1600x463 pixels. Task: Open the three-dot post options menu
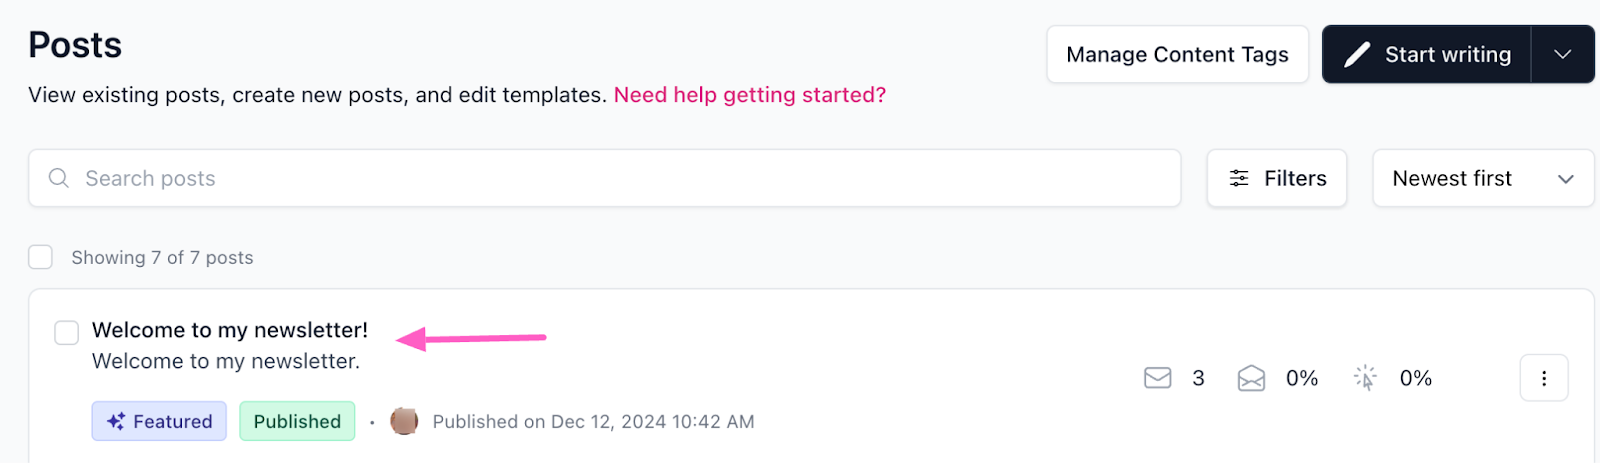click(1543, 378)
